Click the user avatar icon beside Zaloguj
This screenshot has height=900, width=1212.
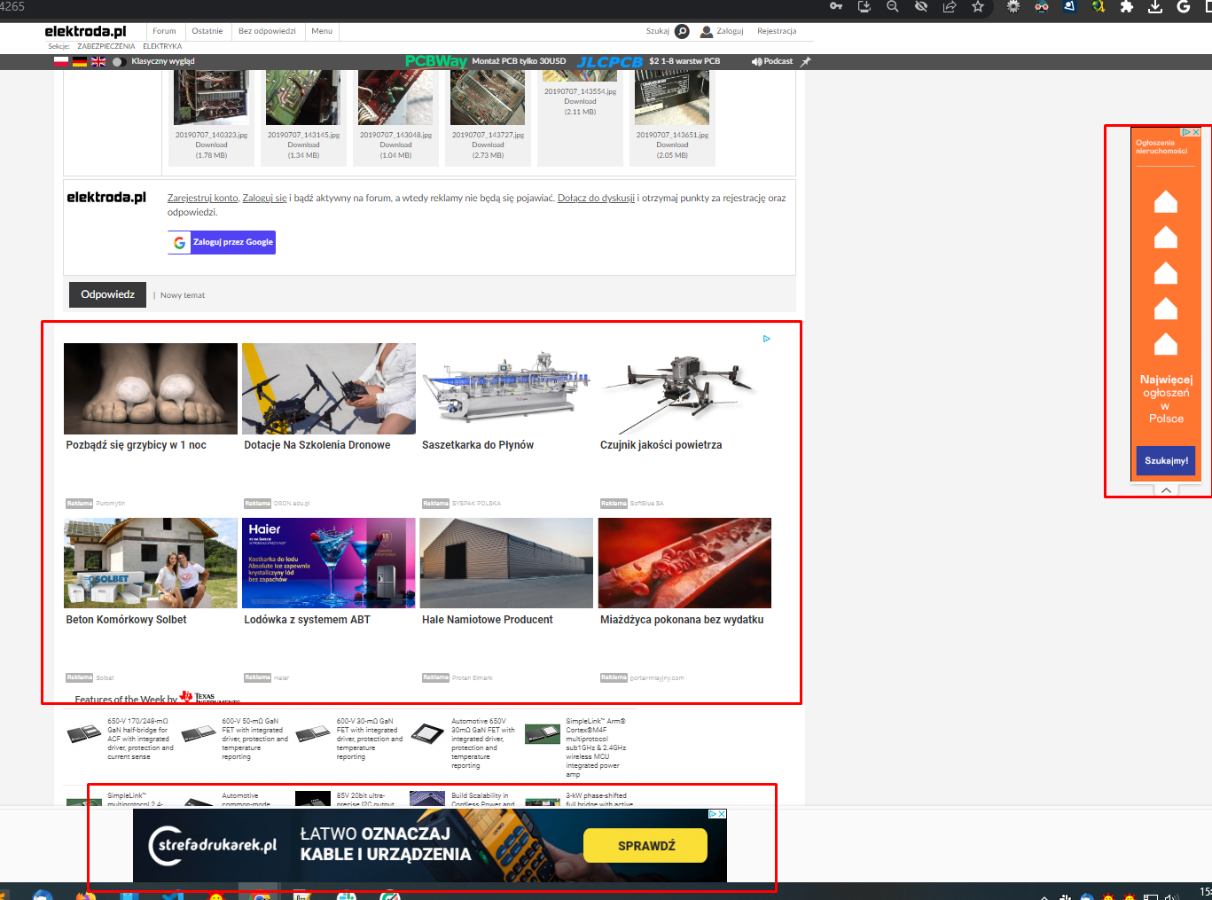click(x=707, y=32)
